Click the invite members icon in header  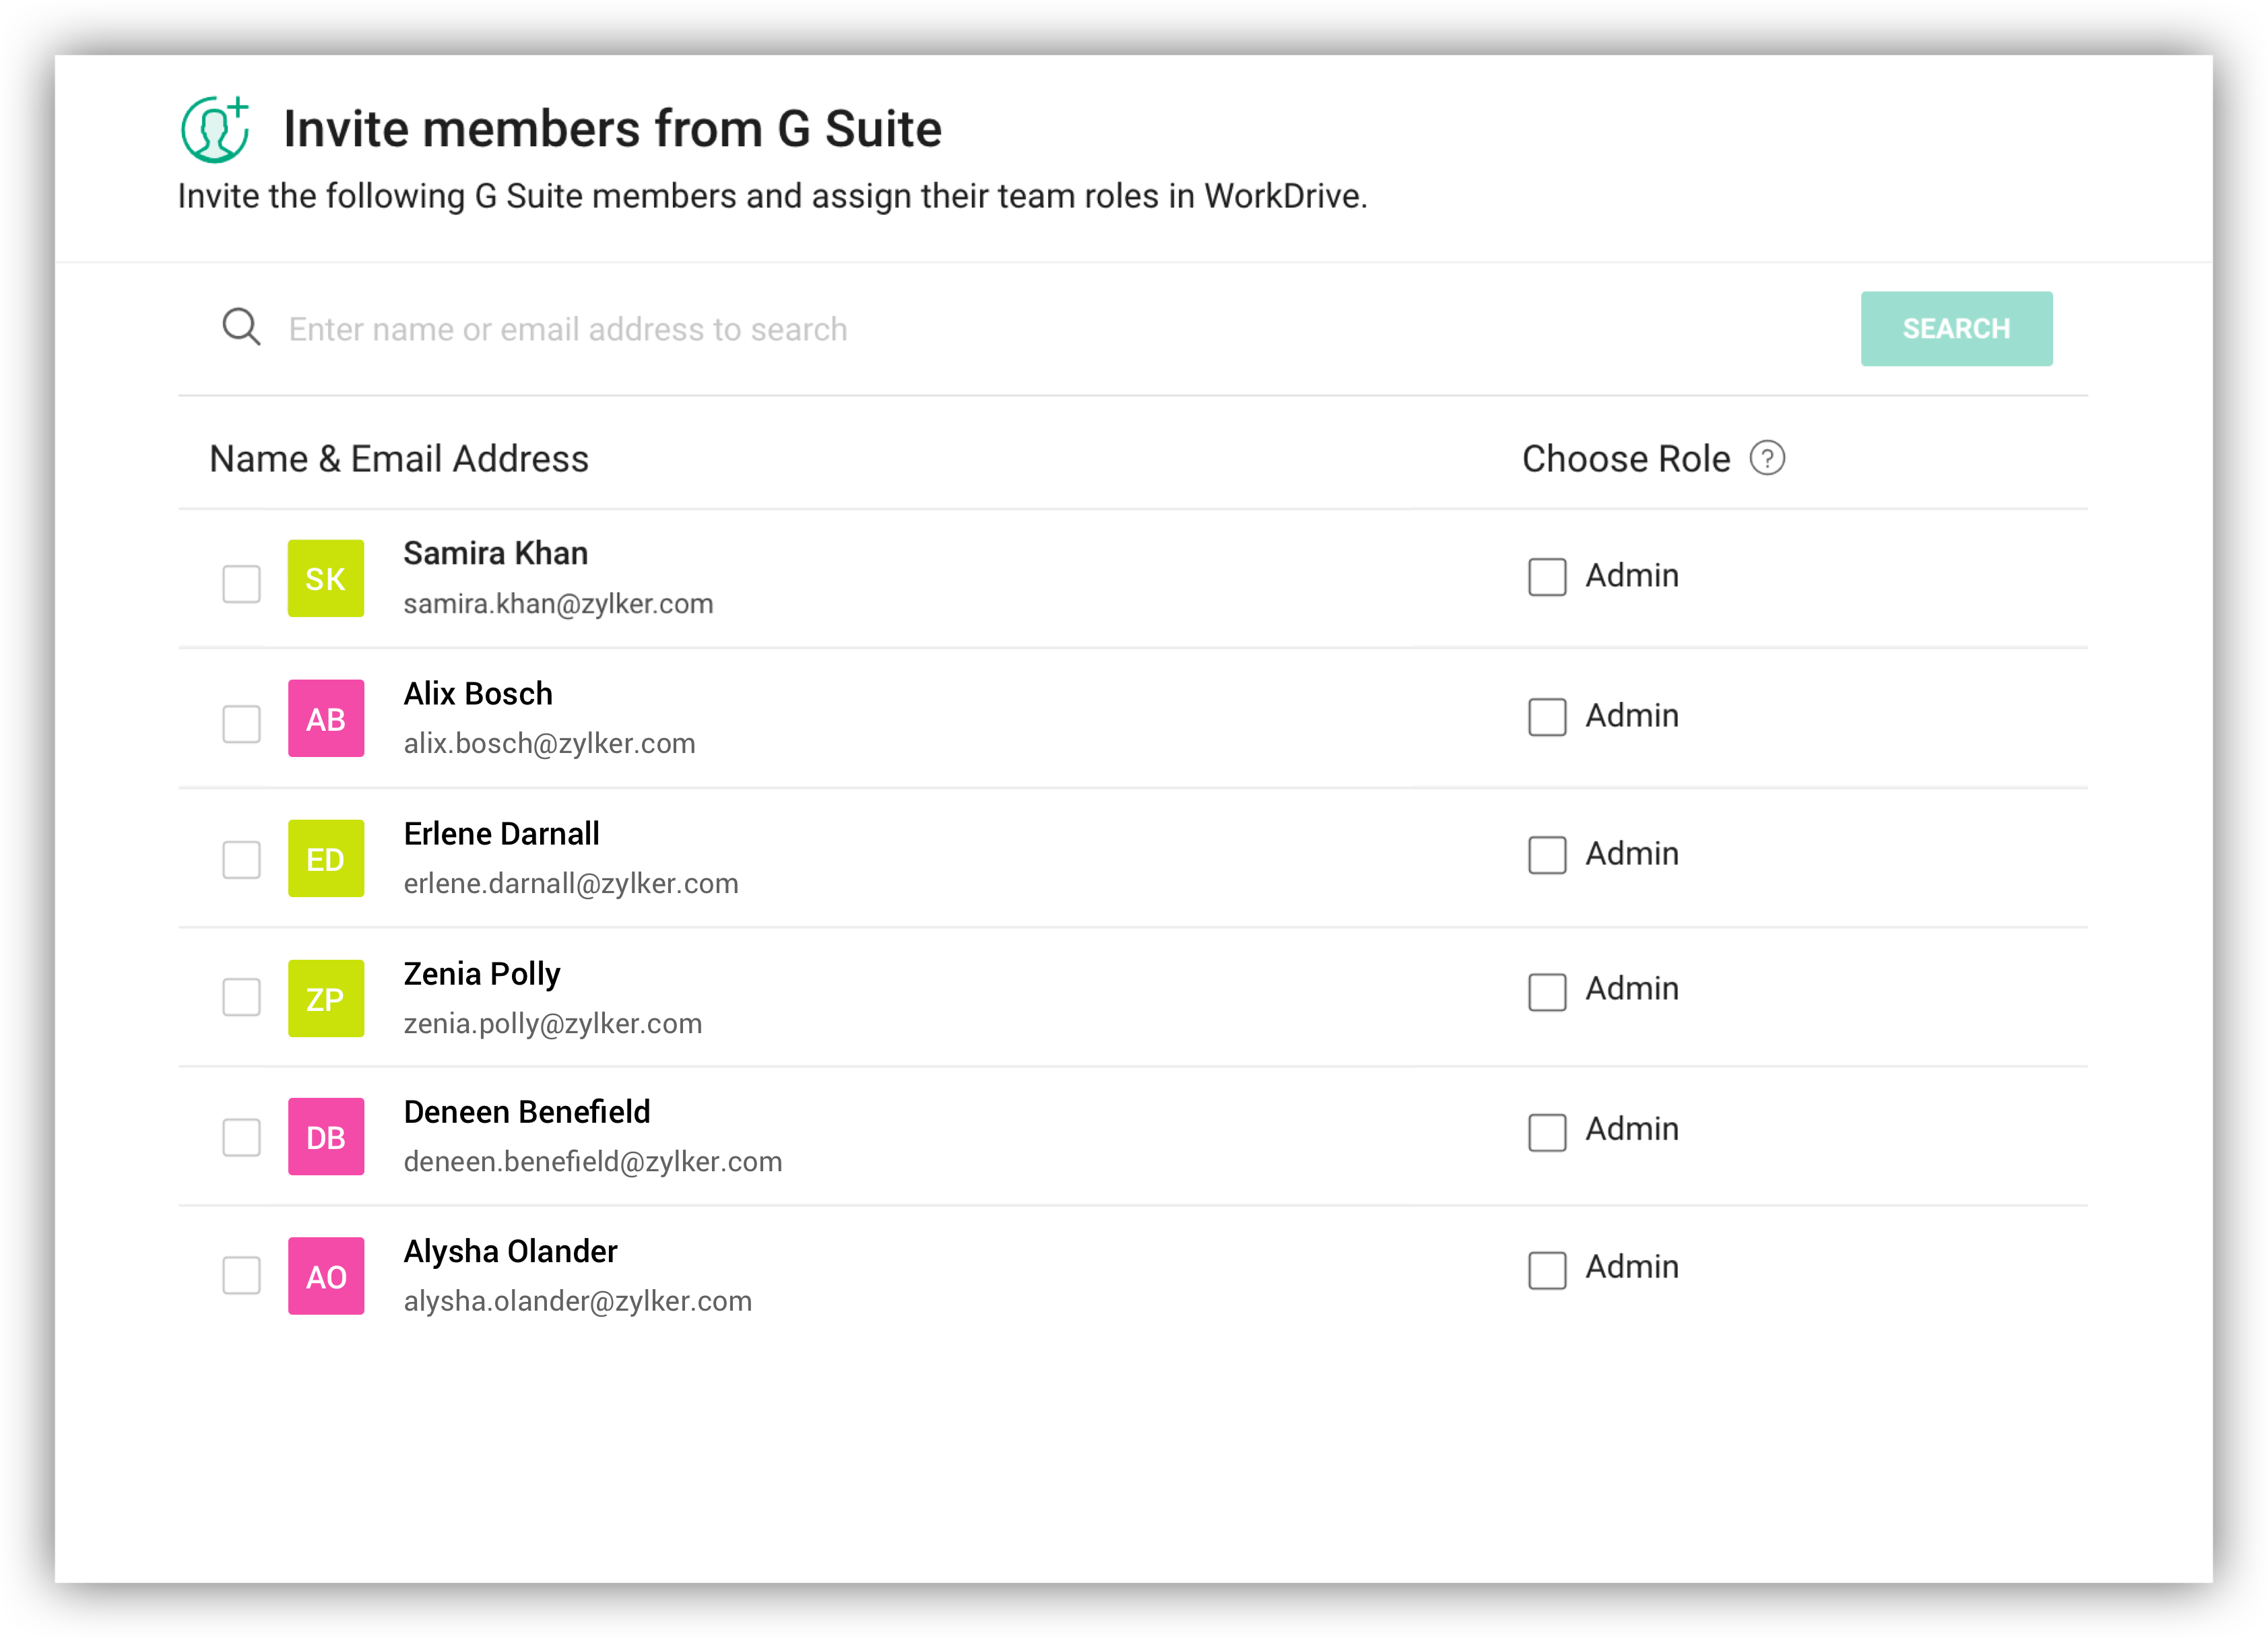(x=215, y=130)
